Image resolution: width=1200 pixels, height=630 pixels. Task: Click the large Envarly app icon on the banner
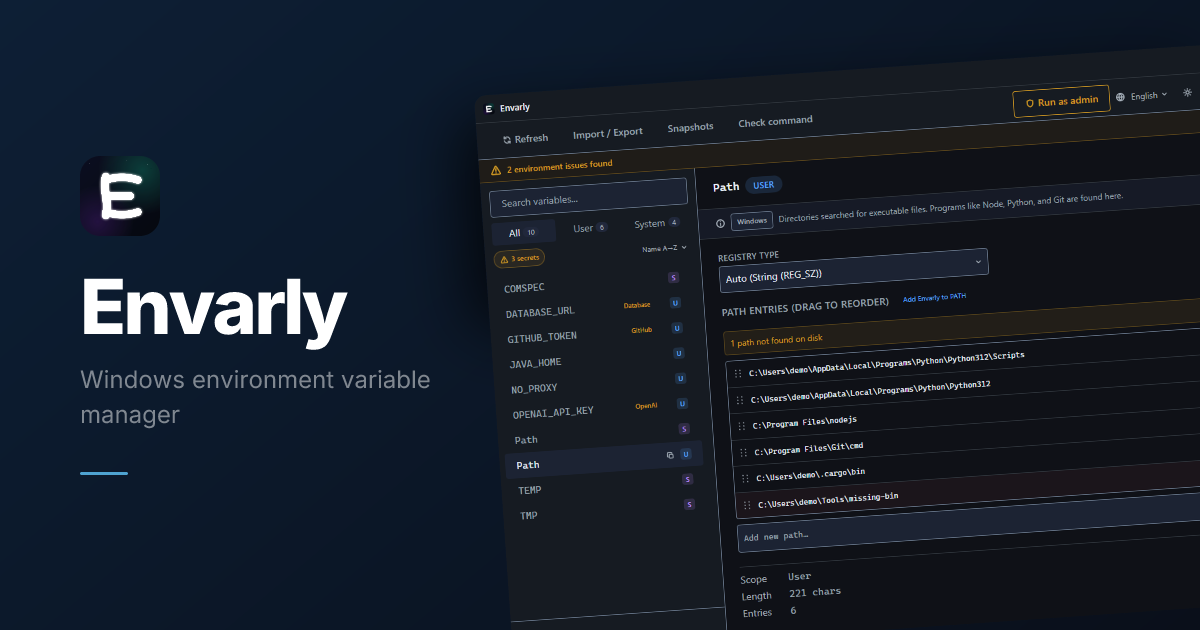coord(120,196)
